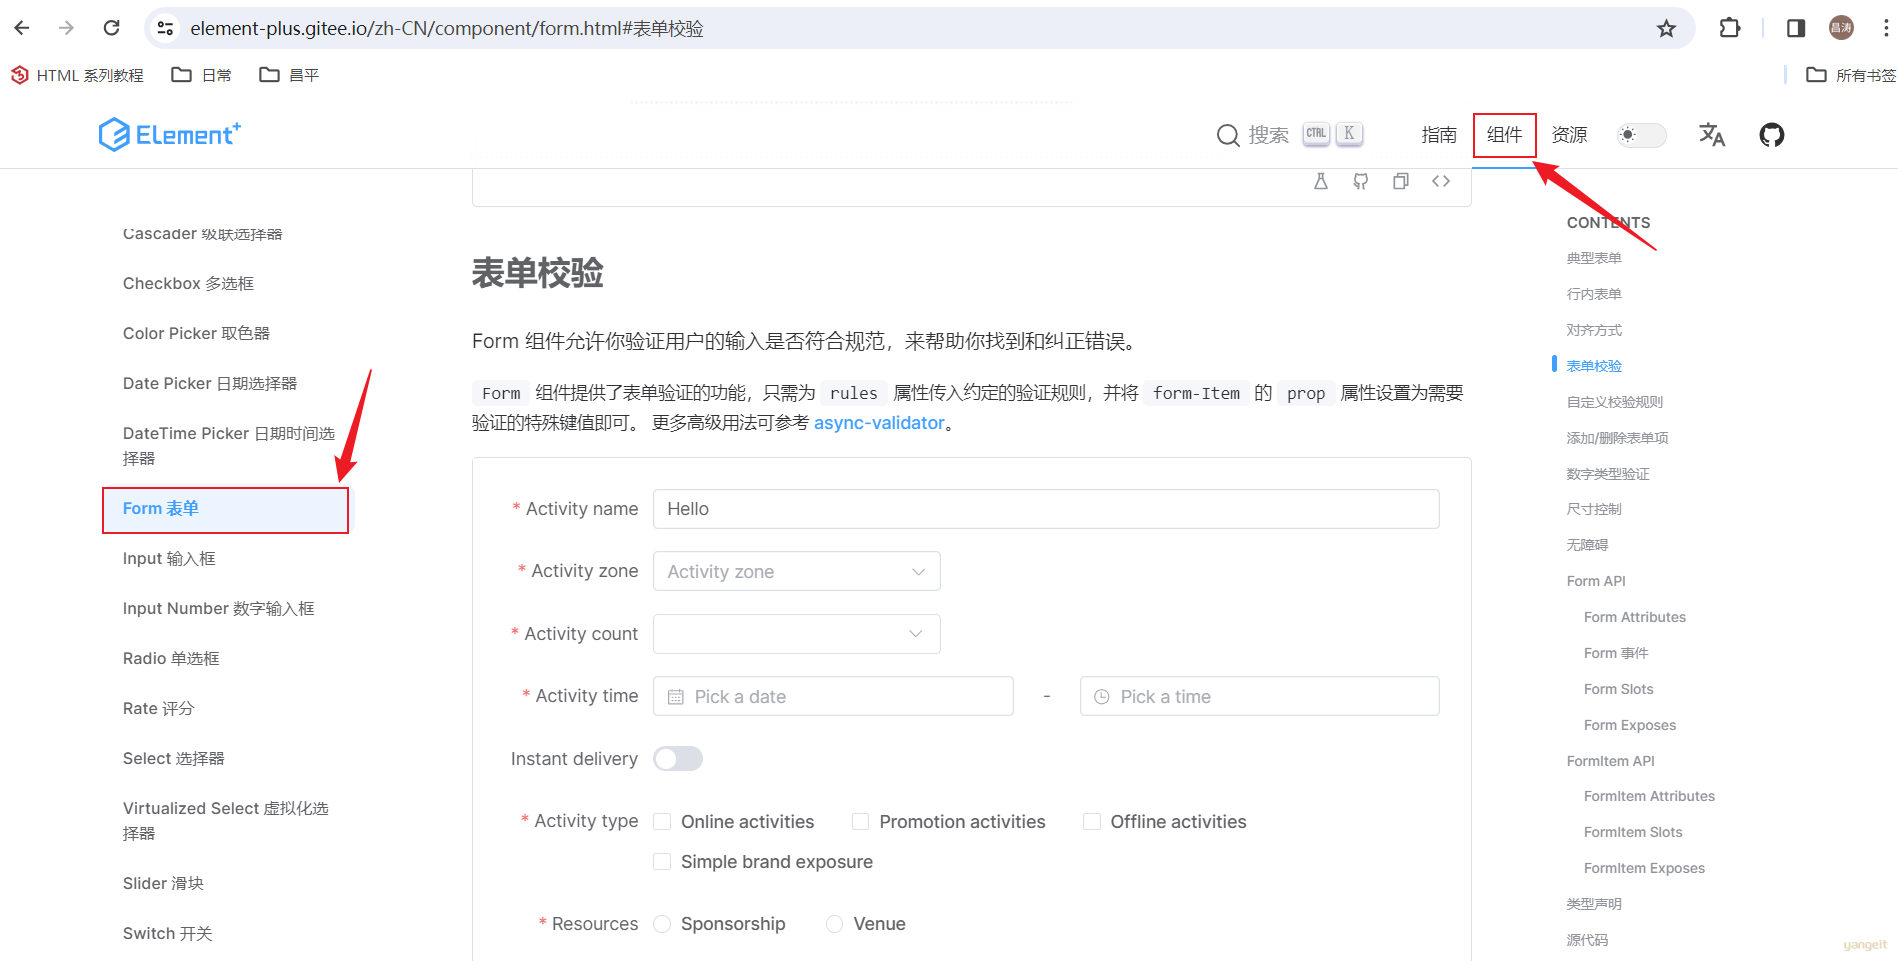Select Radio 单选框 in sidebar
The width and height of the screenshot is (1898, 961).
(171, 659)
